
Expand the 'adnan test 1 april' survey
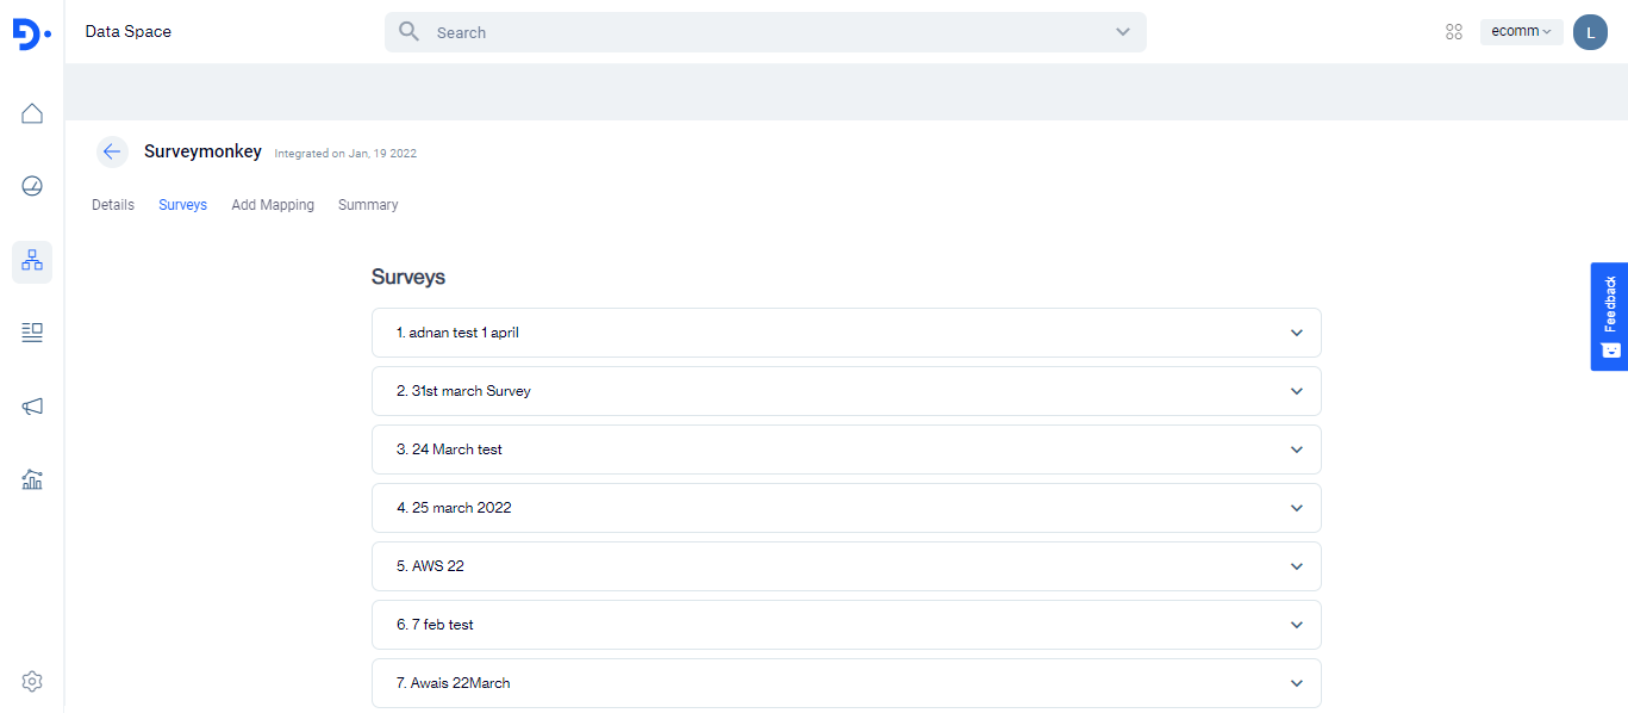1296,333
